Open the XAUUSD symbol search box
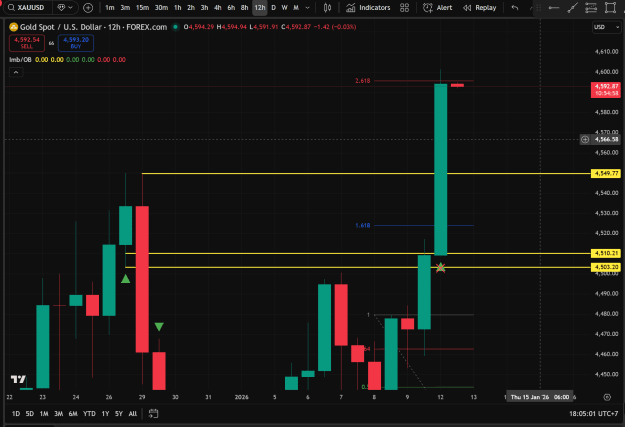 pos(27,8)
